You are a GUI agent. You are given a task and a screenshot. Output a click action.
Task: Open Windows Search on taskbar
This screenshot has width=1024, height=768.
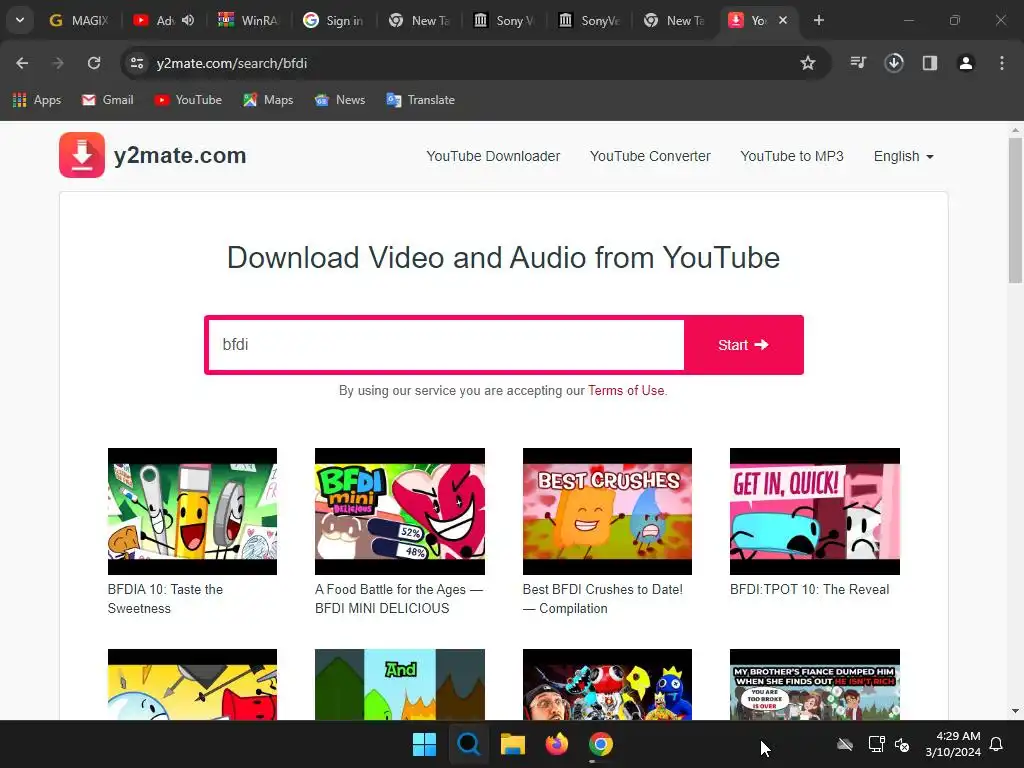pos(468,744)
